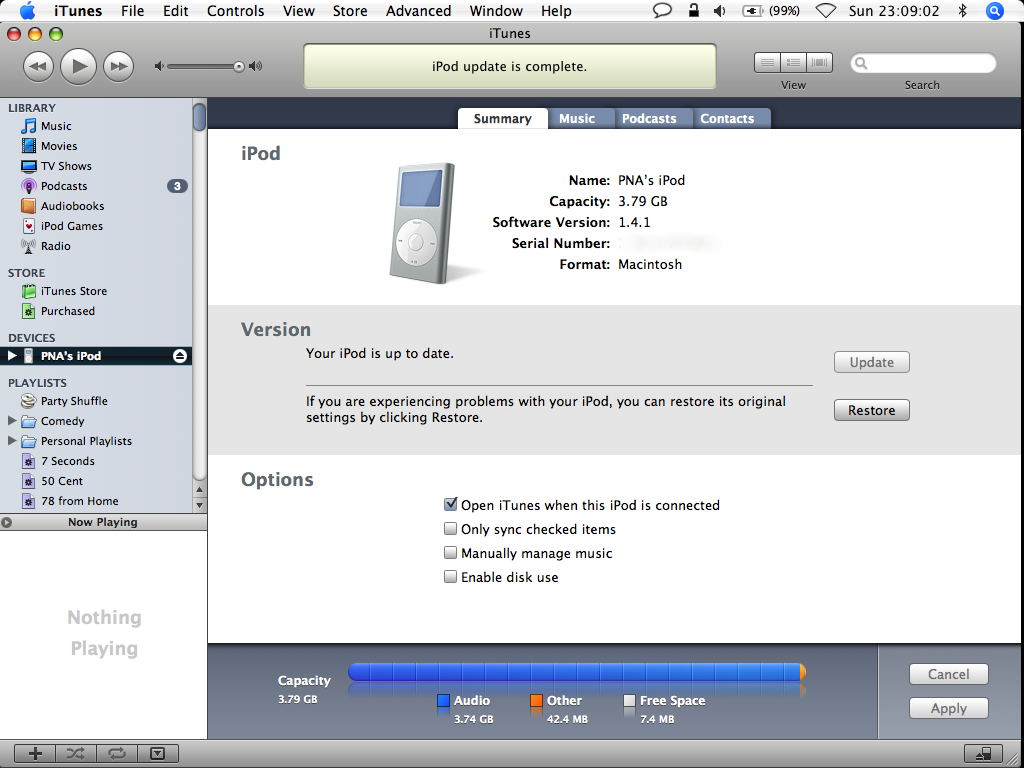Image resolution: width=1024 pixels, height=768 pixels.
Task: Check Enable disk use
Action: click(x=451, y=577)
